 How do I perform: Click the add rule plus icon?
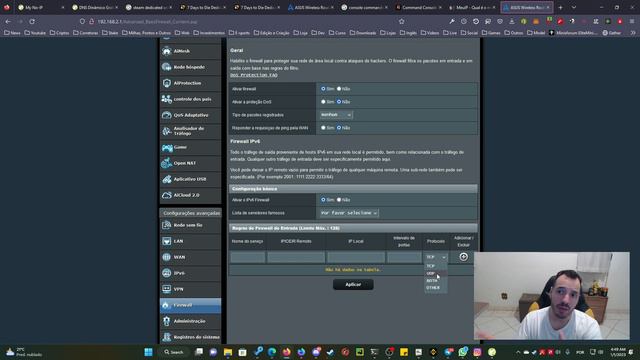click(x=463, y=257)
